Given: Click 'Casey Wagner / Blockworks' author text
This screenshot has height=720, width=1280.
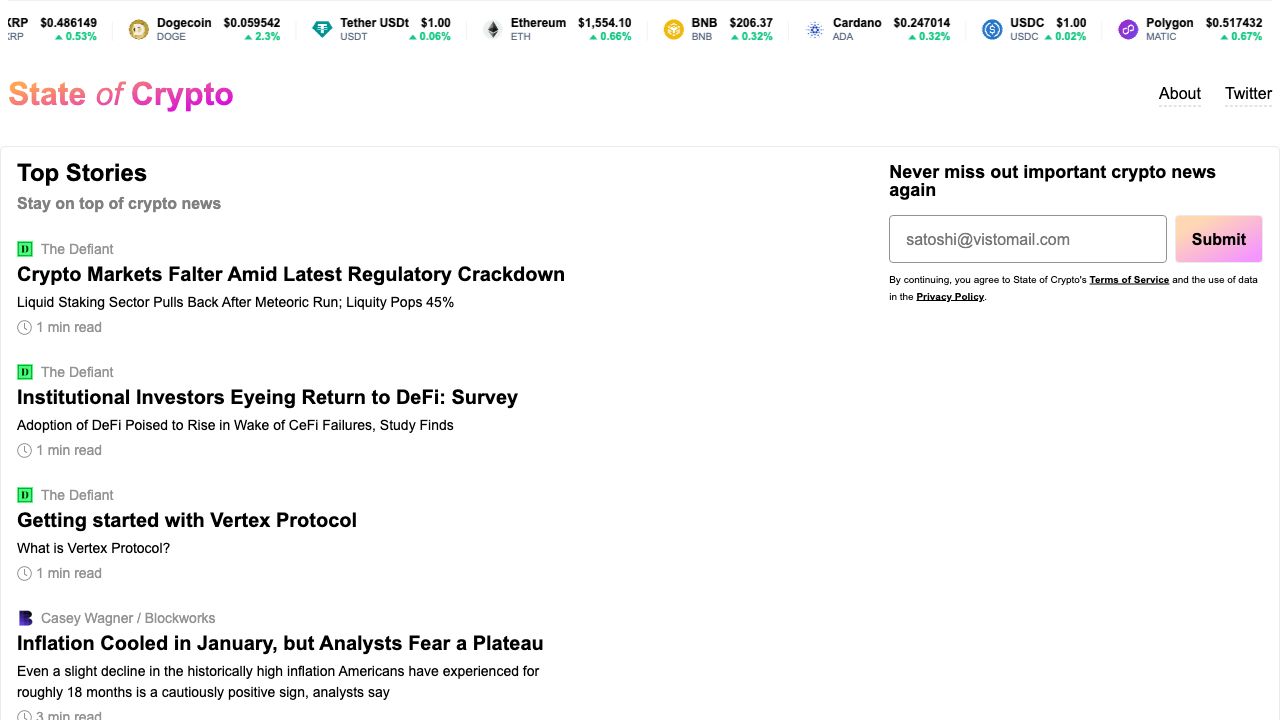Looking at the screenshot, I should pos(128,618).
